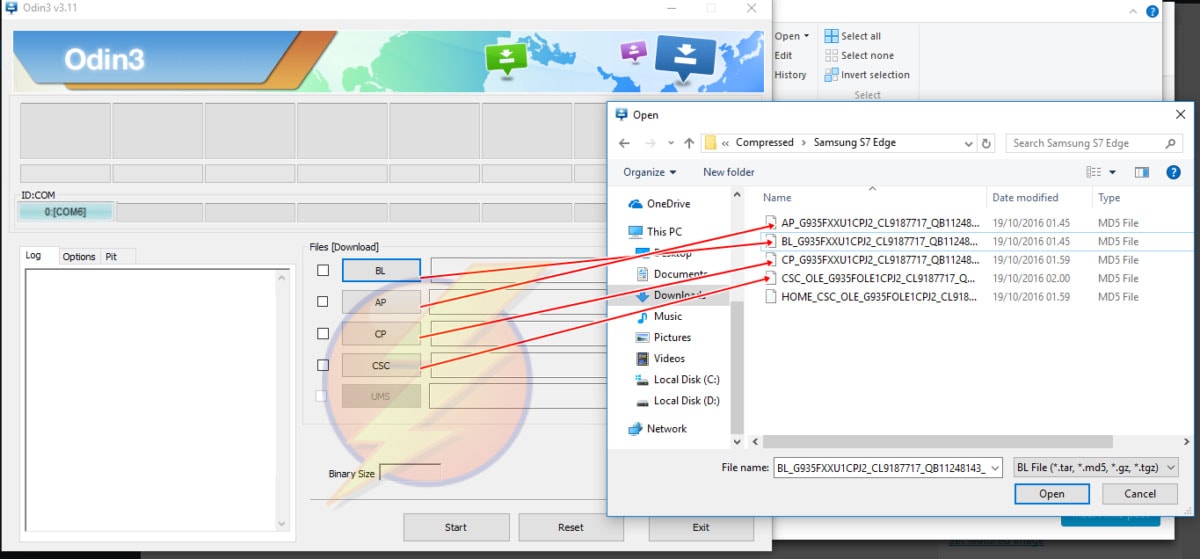Click History in background ribbon
Image resolution: width=1200 pixels, height=559 pixels.
click(790, 74)
